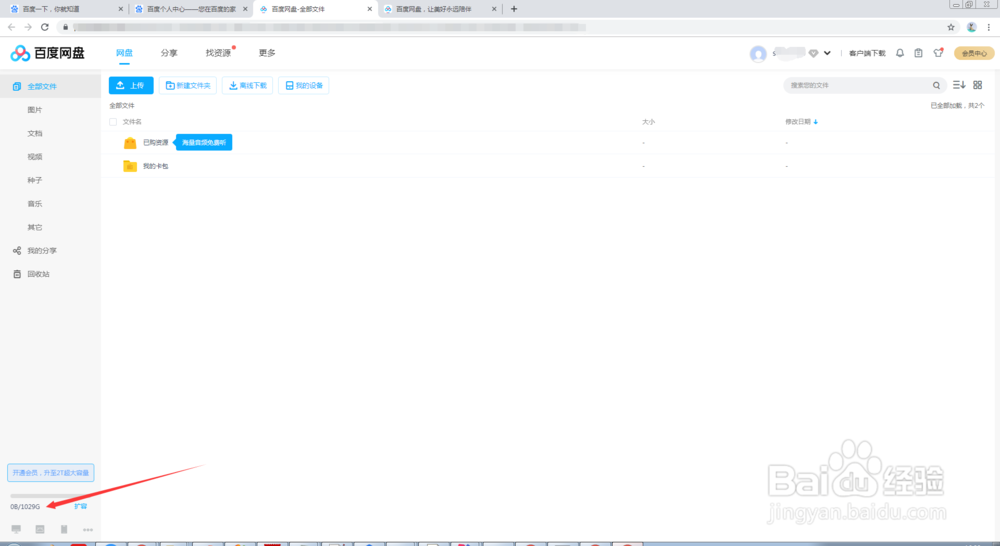Open the 我的卡包 folder

click(x=156, y=166)
